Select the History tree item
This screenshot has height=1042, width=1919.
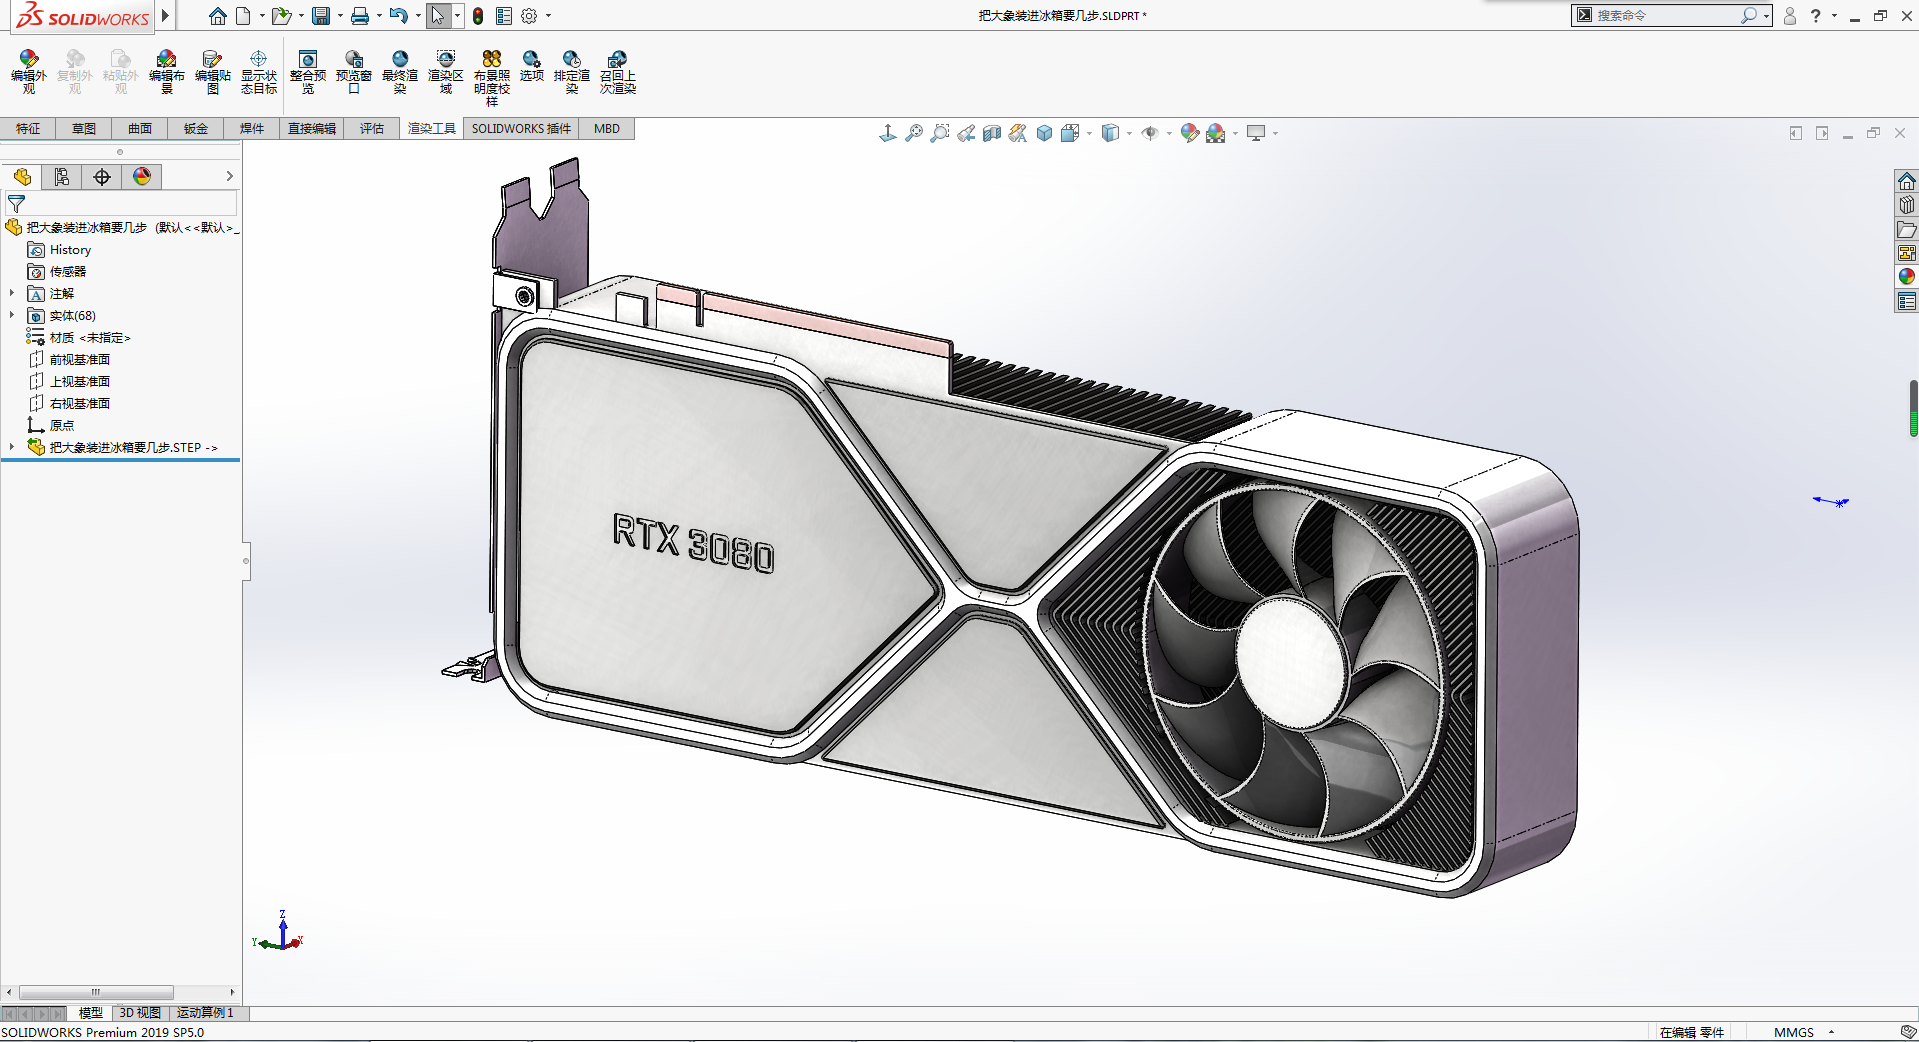point(70,250)
